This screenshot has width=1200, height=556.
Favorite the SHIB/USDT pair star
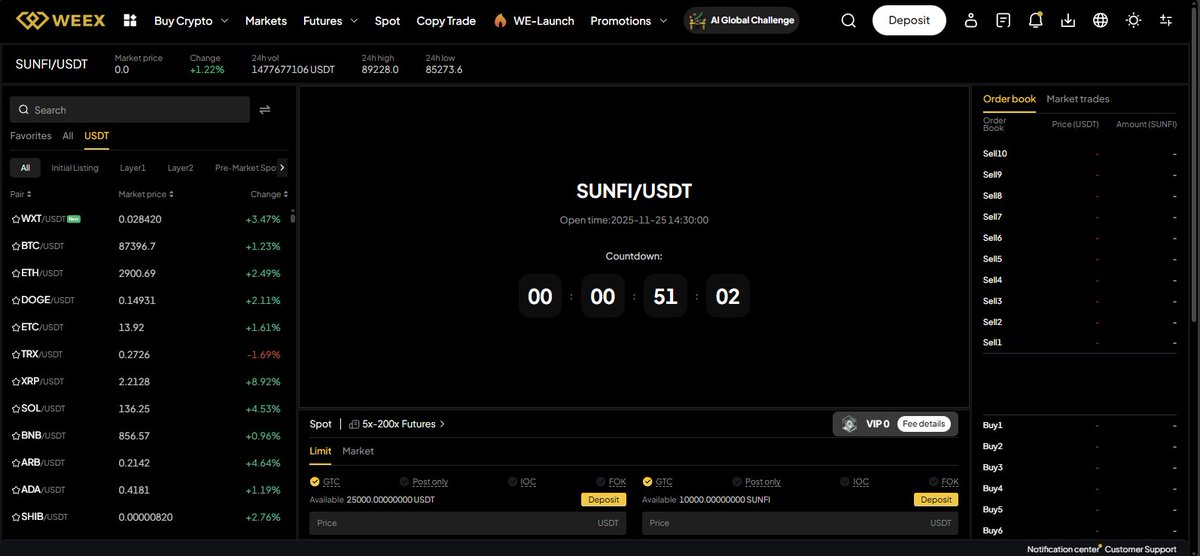(x=15, y=517)
